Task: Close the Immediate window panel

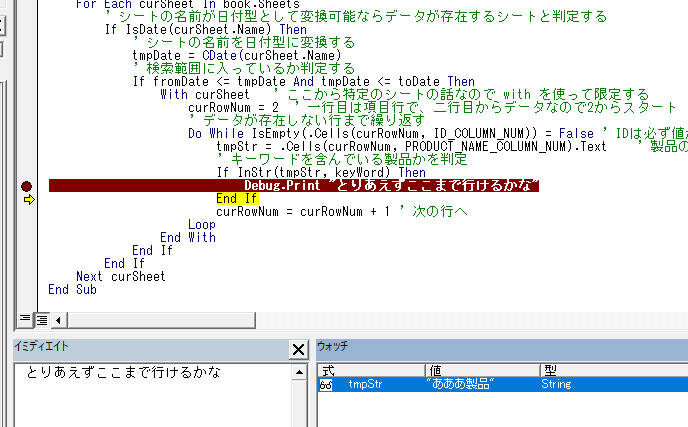Action: point(298,350)
